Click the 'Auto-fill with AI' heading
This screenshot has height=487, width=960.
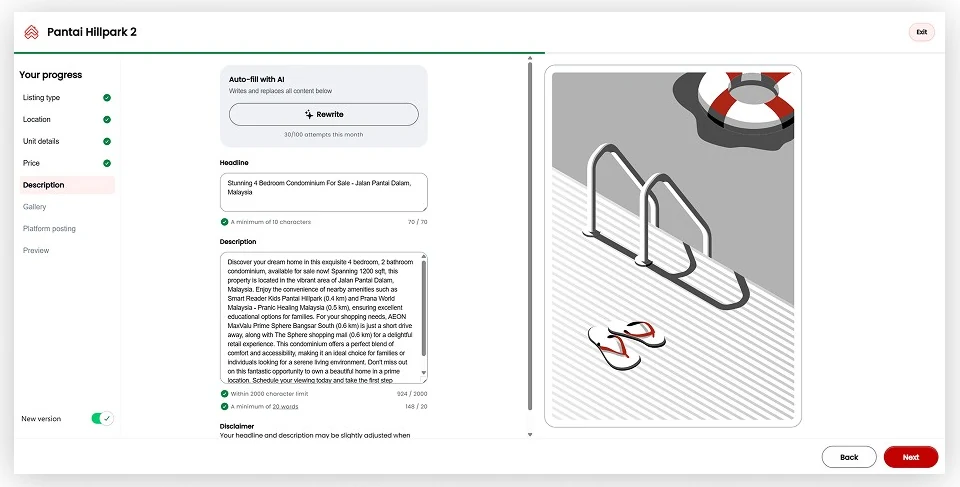[257, 79]
